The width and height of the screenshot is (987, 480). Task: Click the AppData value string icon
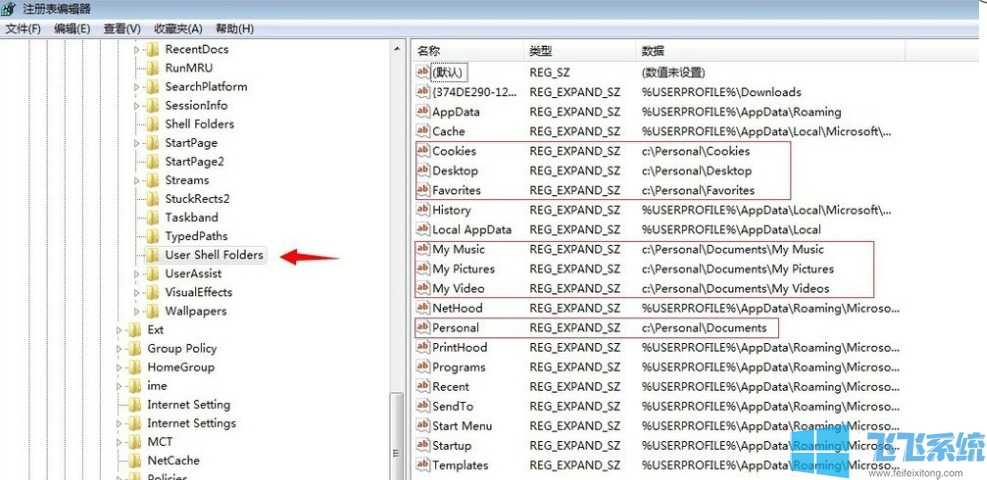(x=422, y=111)
